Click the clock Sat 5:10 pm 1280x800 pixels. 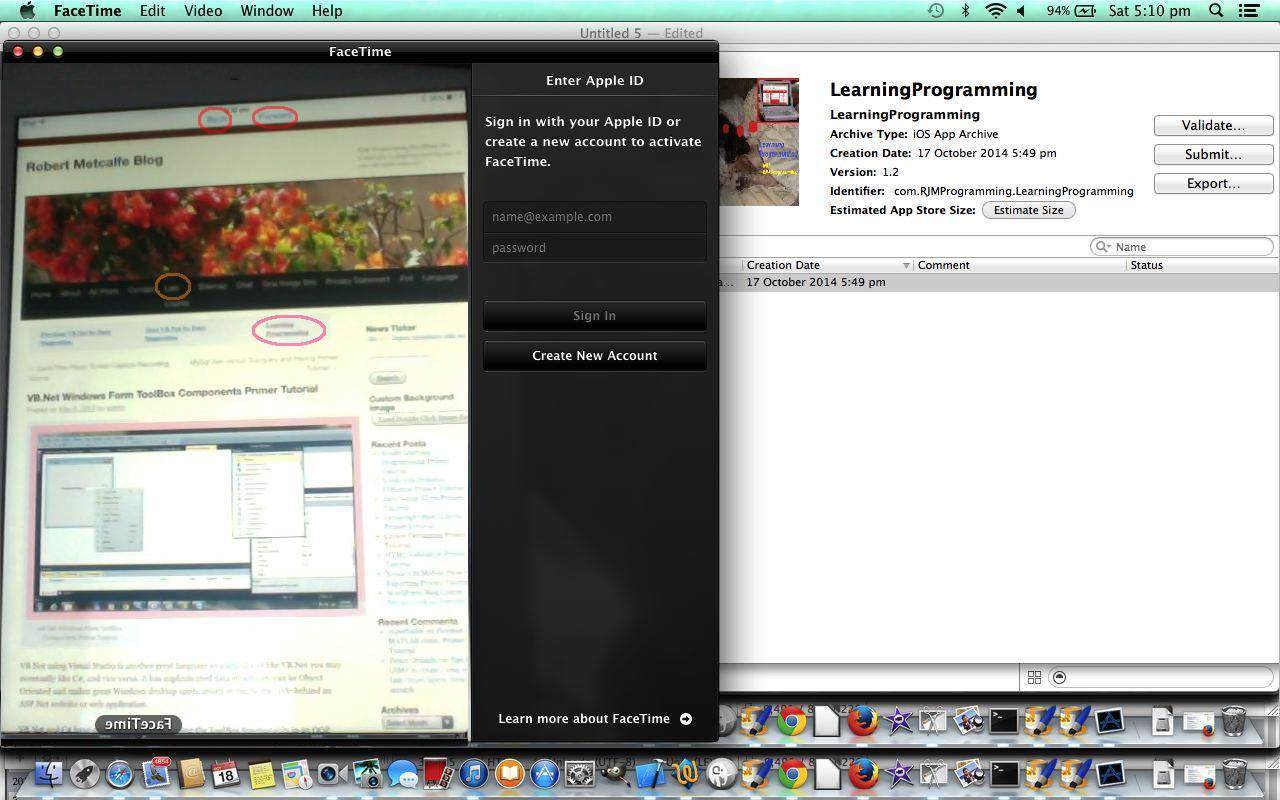coord(1150,11)
